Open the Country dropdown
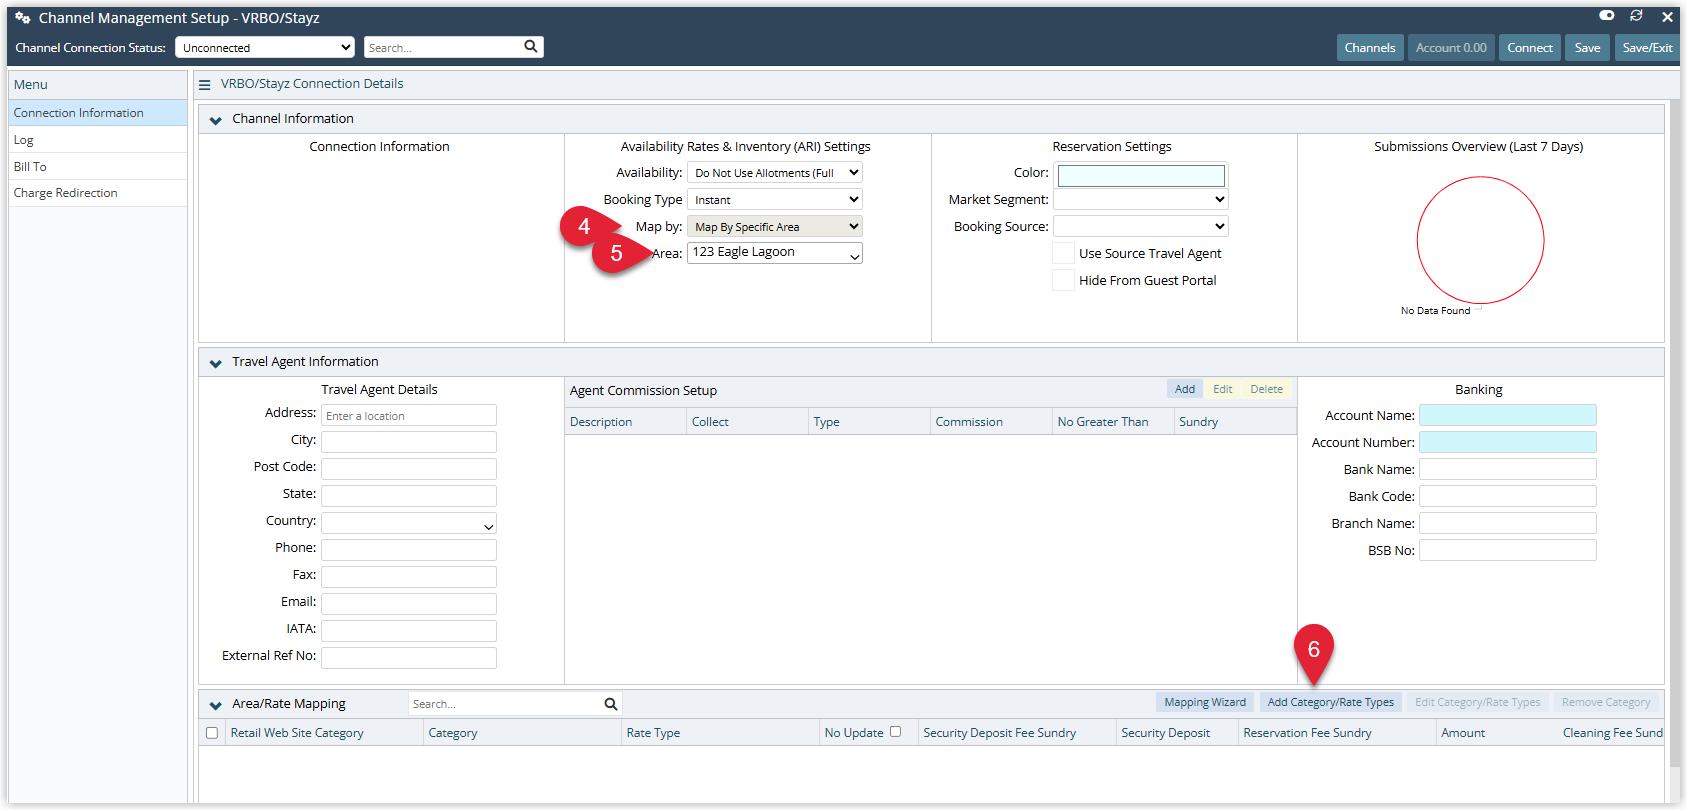This screenshot has width=1688, height=811. [x=409, y=523]
